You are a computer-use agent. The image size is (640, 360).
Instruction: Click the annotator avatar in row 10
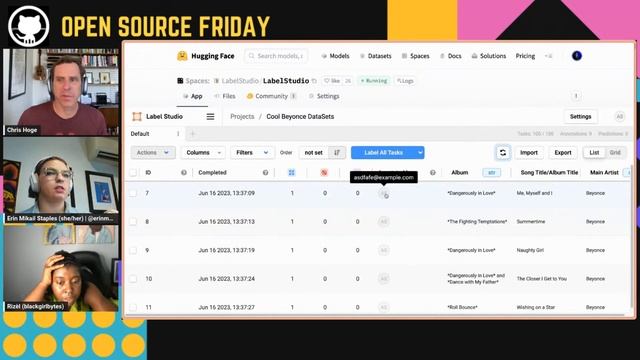click(383, 279)
